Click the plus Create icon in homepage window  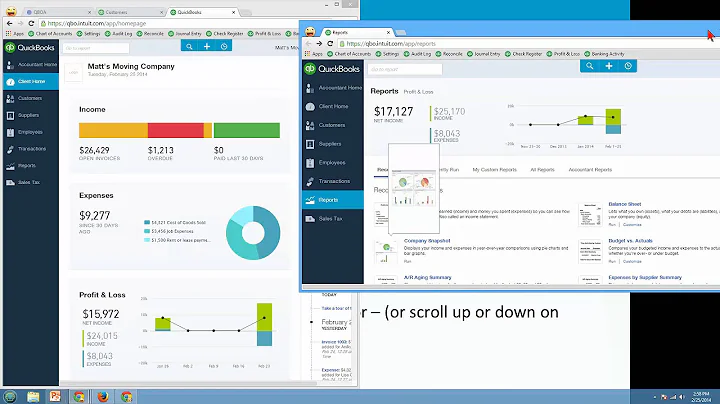point(207,46)
